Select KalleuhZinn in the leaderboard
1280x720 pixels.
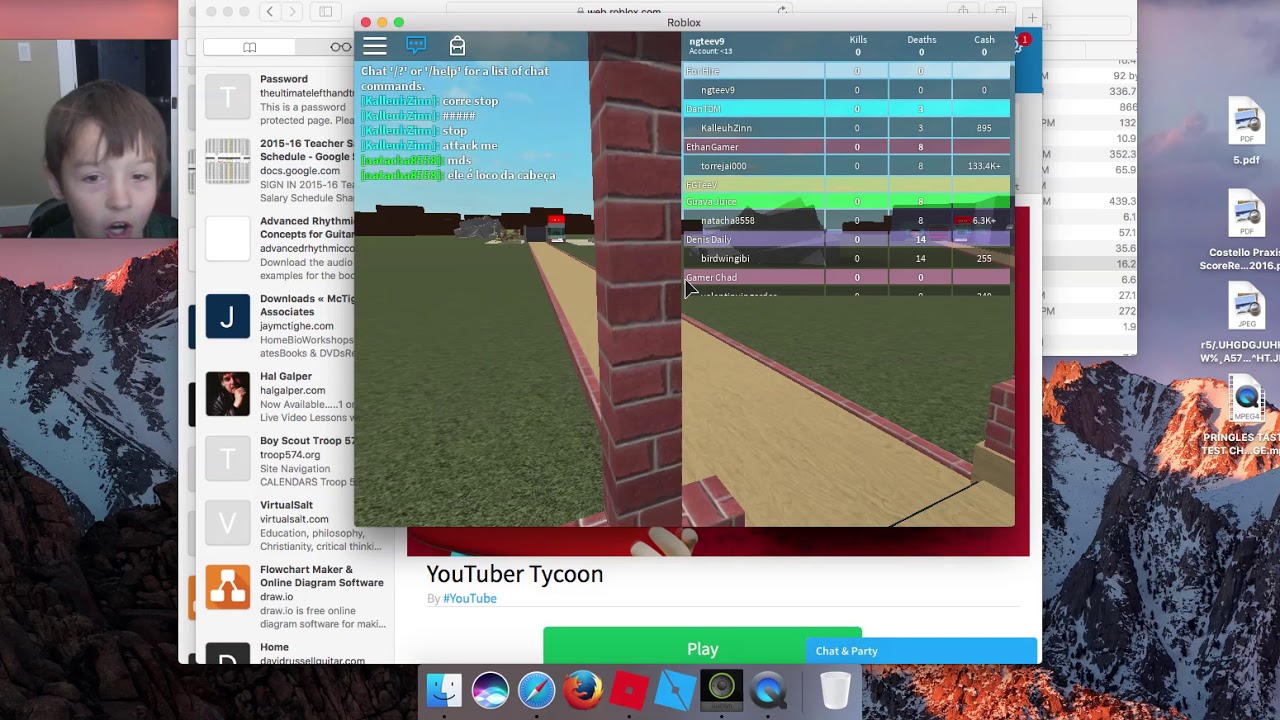[x=846, y=128]
